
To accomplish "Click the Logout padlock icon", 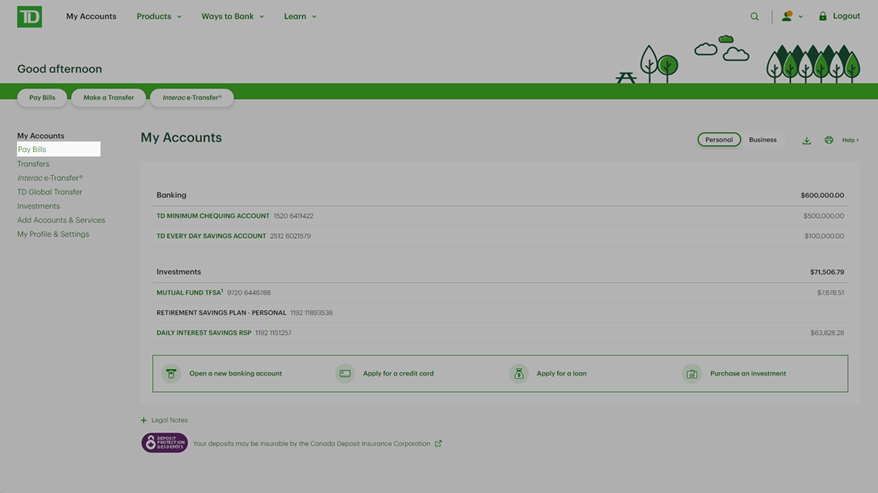I will coord(823,16).
